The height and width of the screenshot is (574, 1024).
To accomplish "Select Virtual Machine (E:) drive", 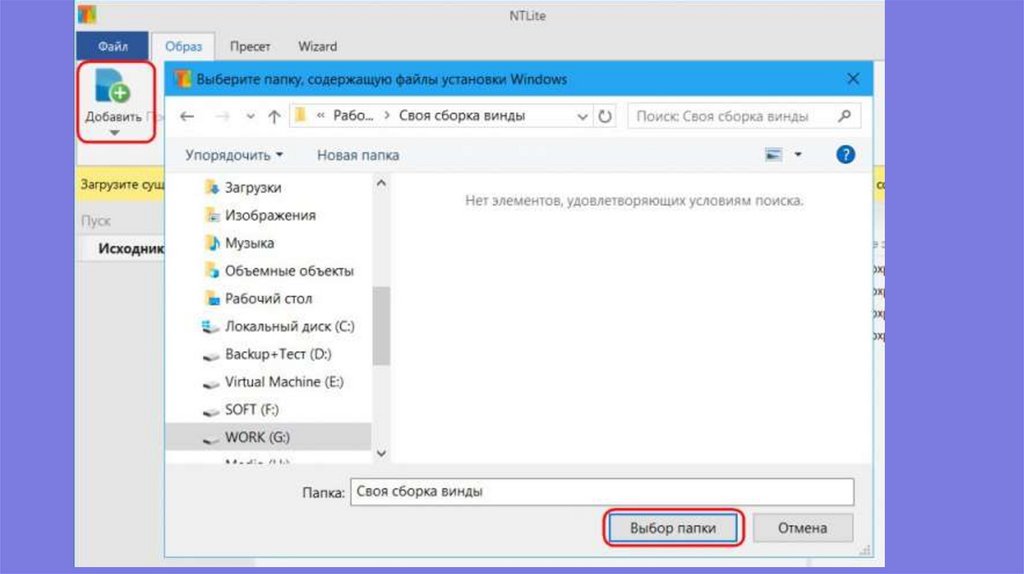I will (x=282, y=381).
